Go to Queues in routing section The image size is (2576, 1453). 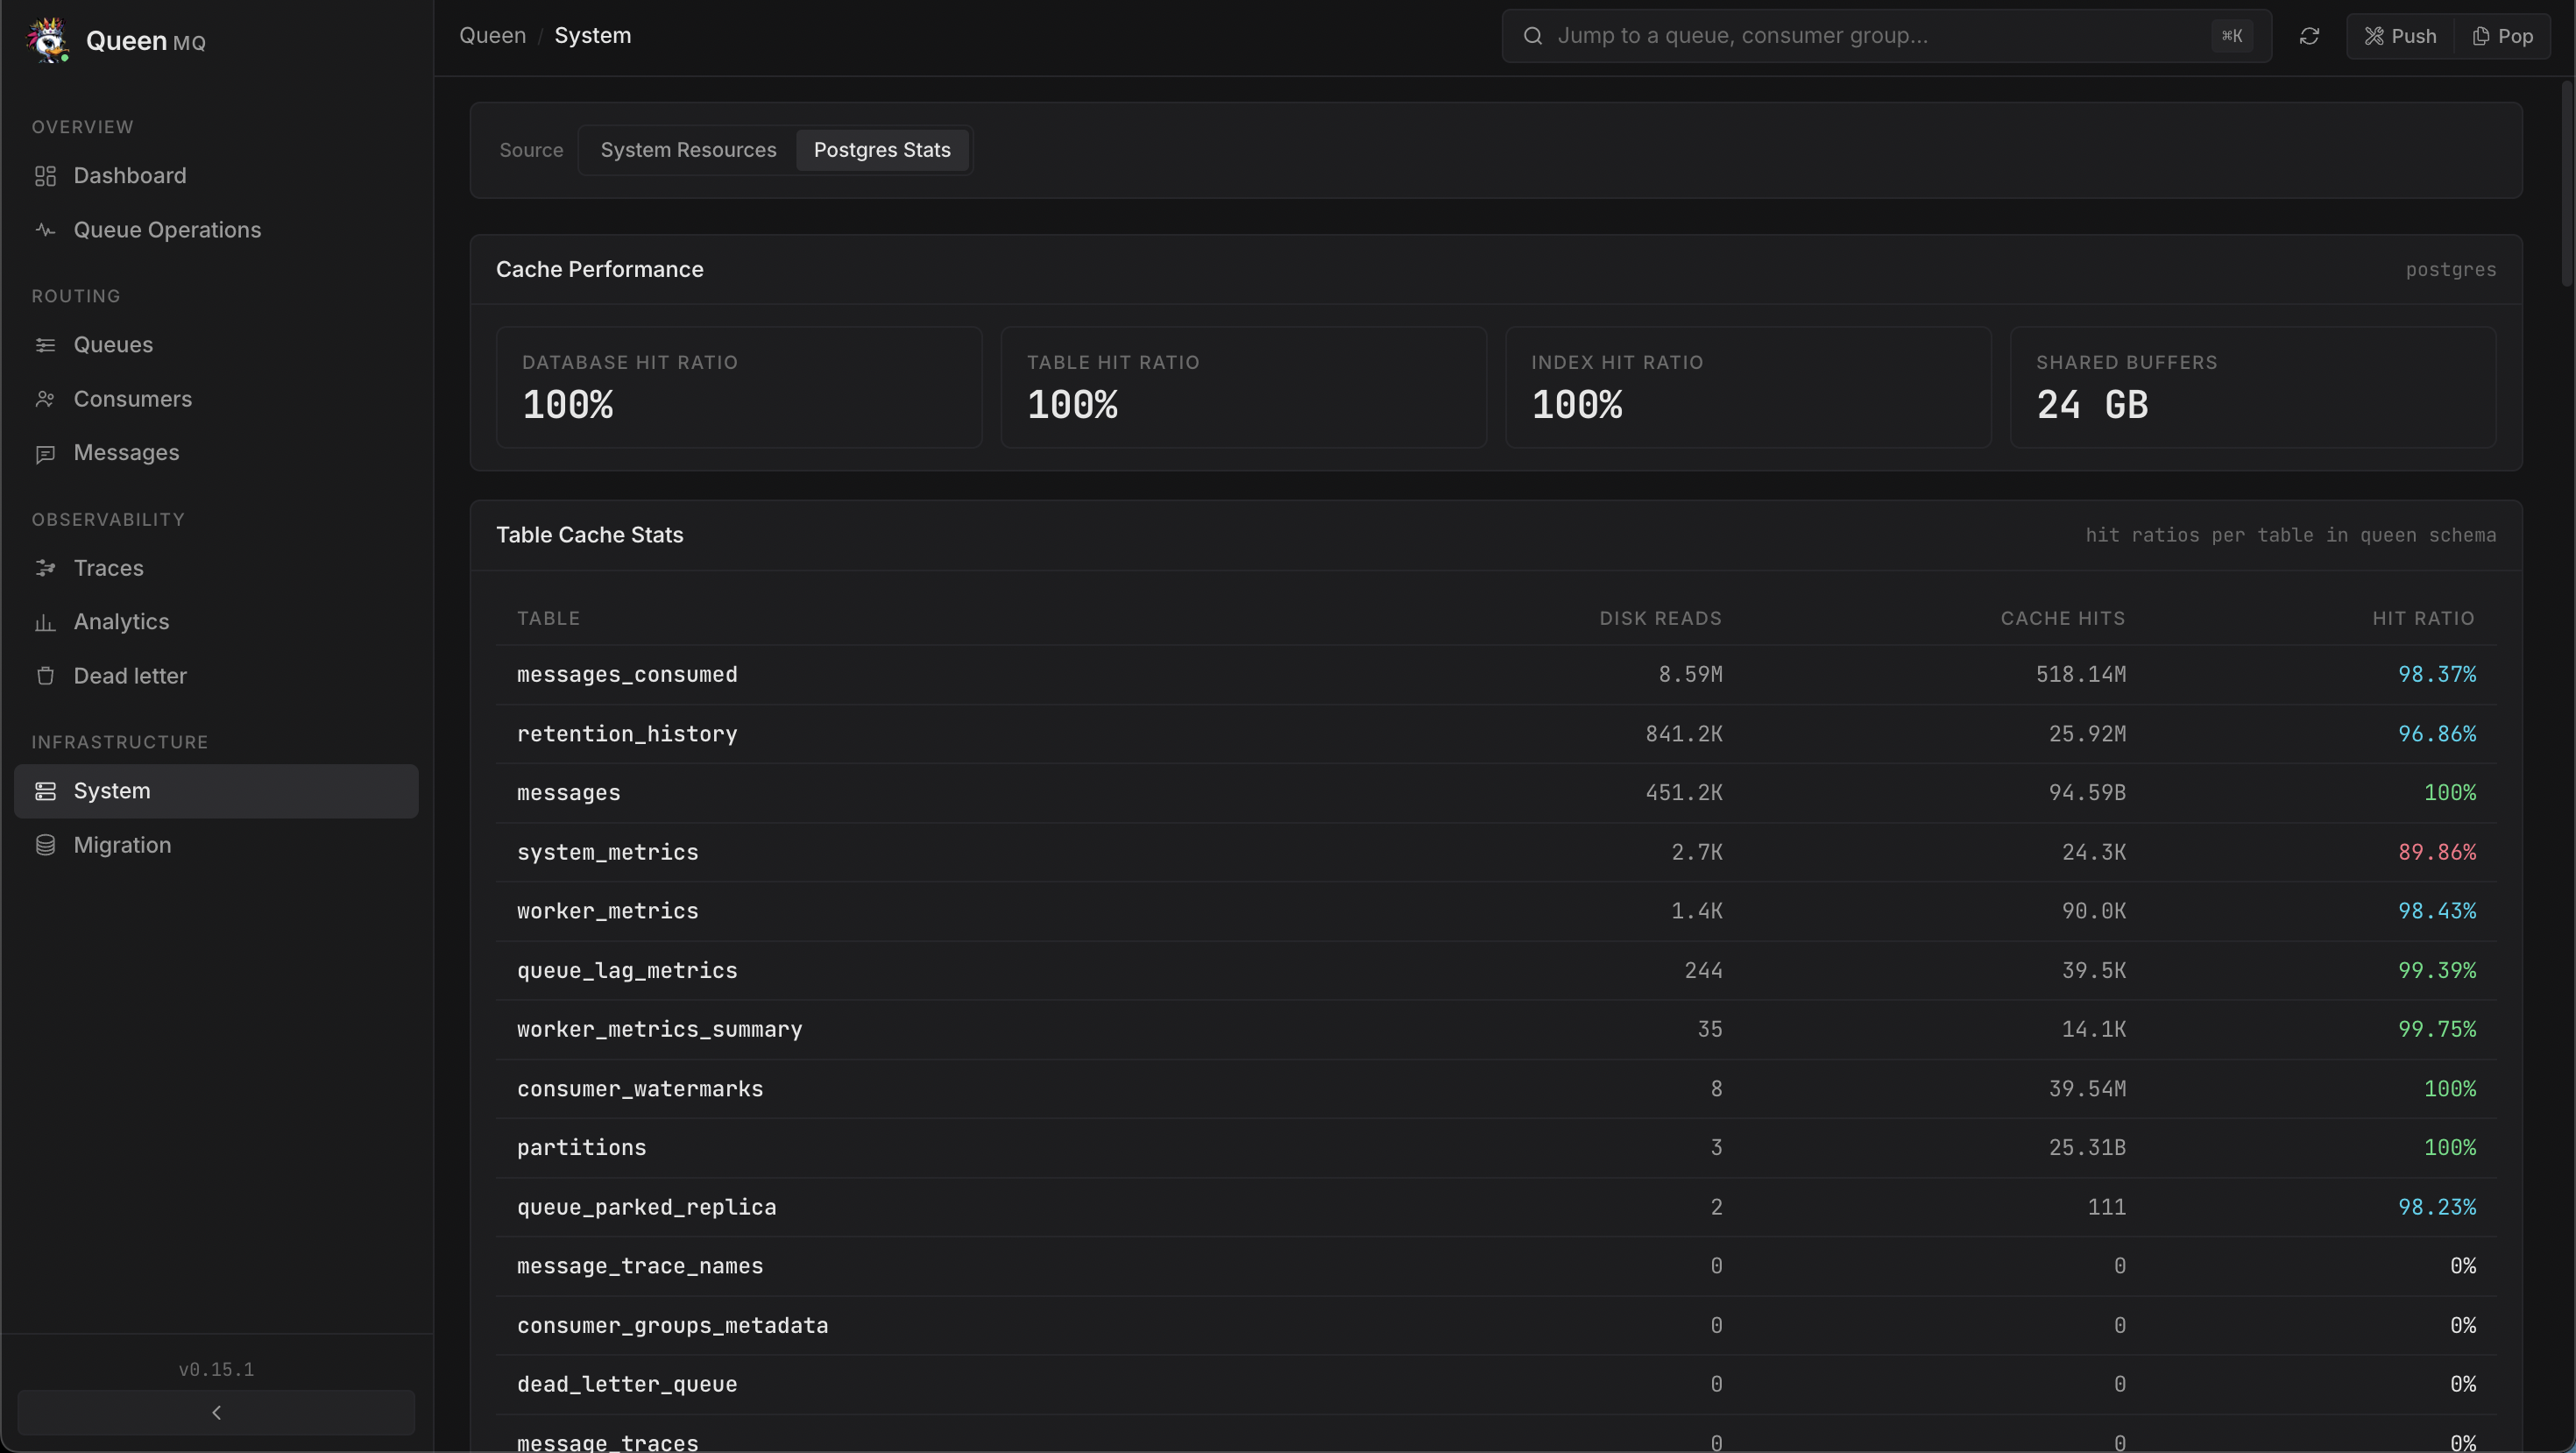pyautogui.click(x=216, y=345)
